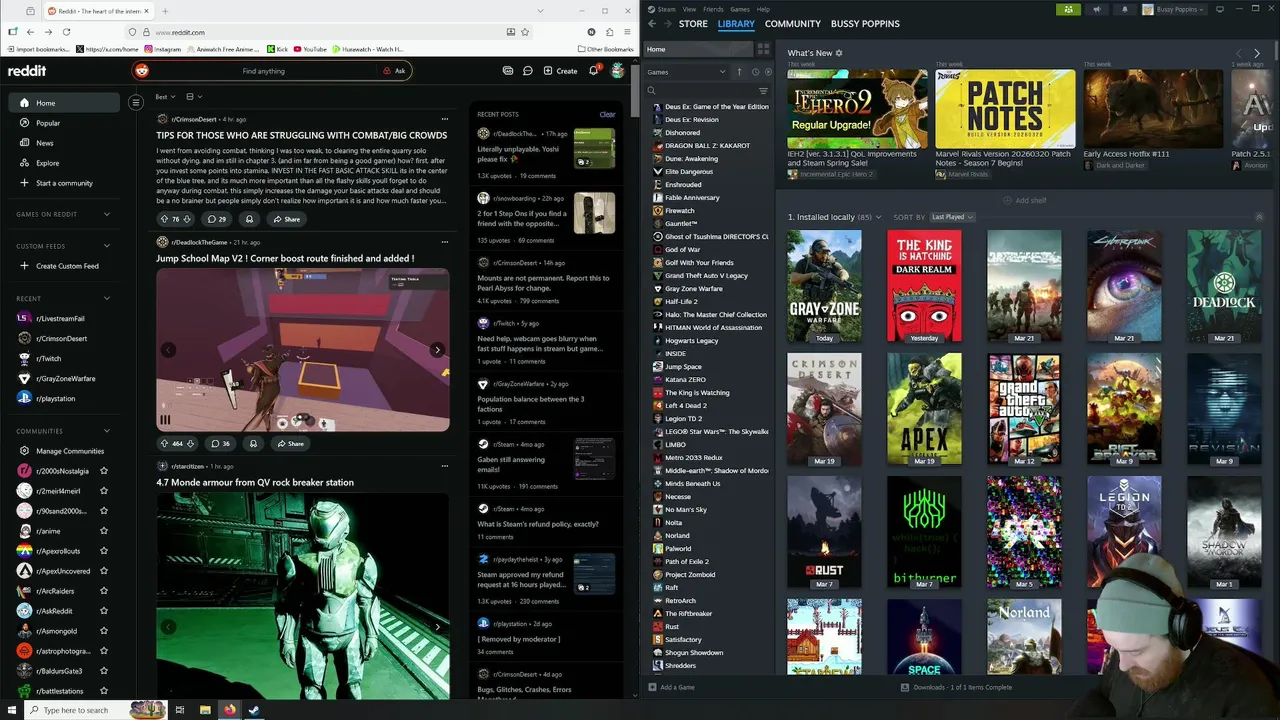This screenshot has height=720, width=1280.
Task: Open File Explorer from the taskbar
Action: pyautogui.click(x=205, y=710)
